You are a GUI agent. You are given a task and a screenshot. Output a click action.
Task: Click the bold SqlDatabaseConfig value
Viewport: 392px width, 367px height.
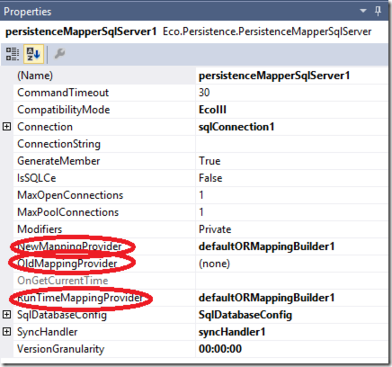[245, 315]
